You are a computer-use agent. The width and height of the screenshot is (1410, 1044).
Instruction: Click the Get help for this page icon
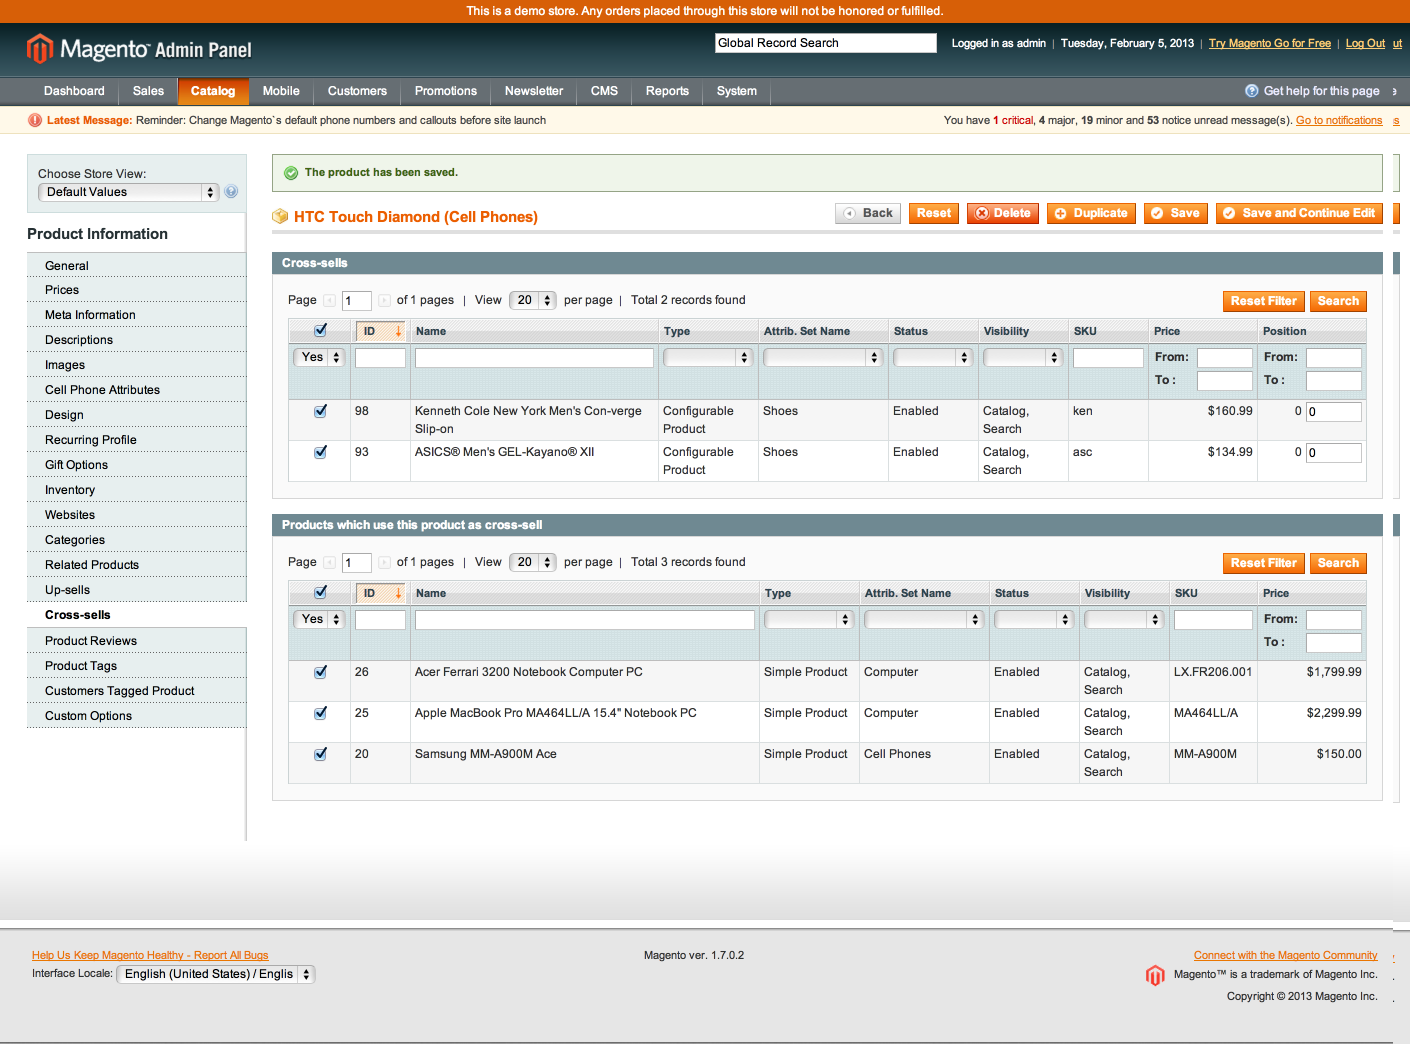click(x=1252, y=91)
